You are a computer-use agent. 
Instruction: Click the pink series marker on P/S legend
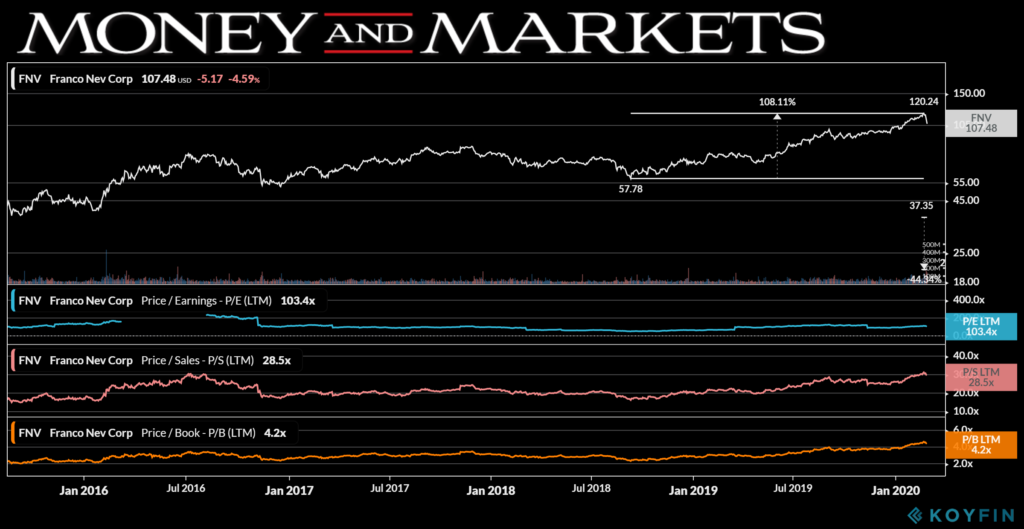13,359
